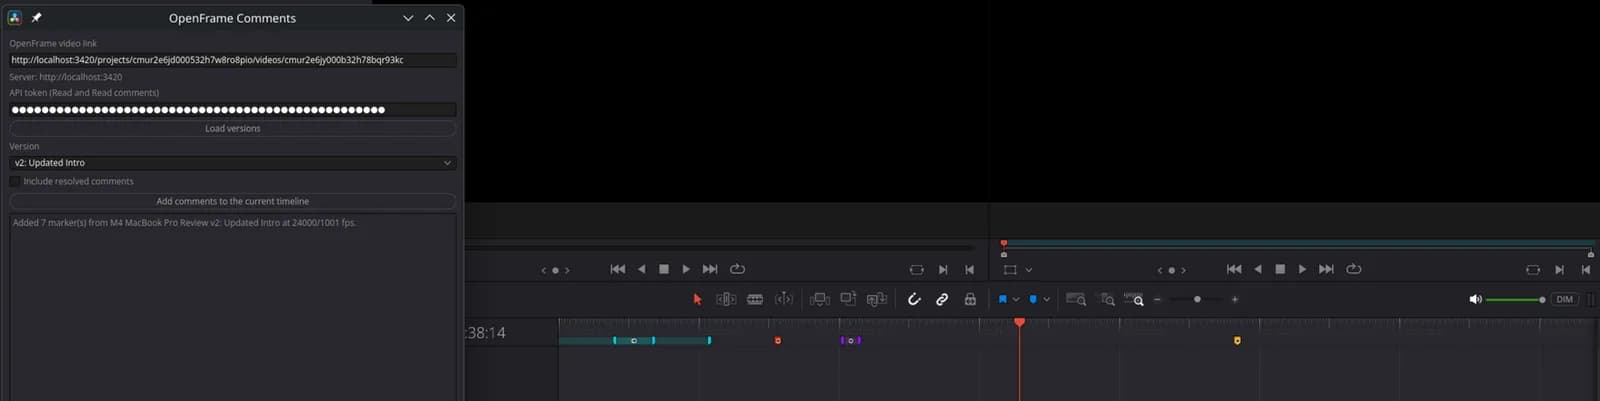Click the Replace Clip icon
Image resolution: width=1600 pixels, height=401 pixels.
point(877,299)
